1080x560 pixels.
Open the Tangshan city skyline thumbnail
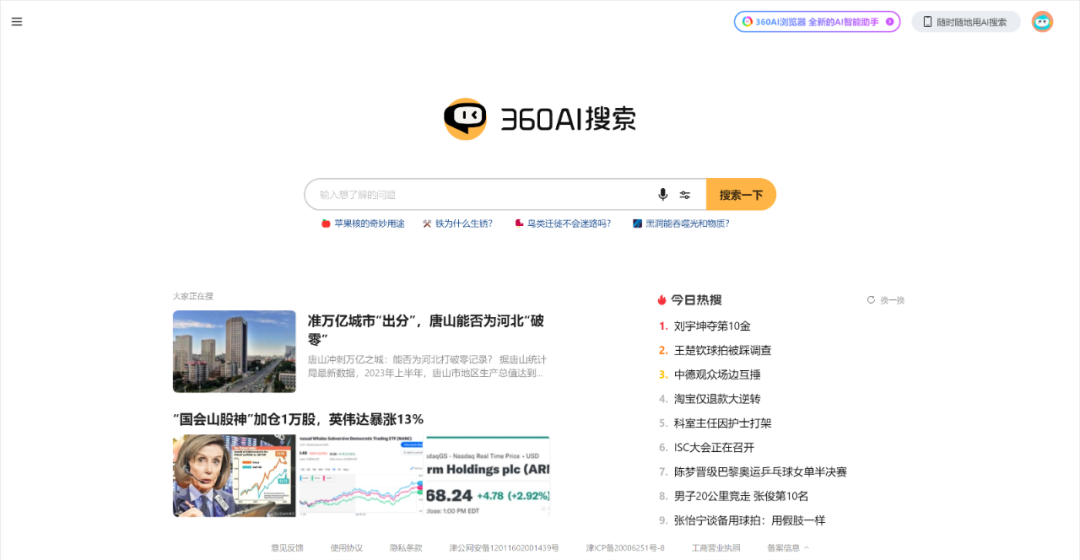point(234,351)
